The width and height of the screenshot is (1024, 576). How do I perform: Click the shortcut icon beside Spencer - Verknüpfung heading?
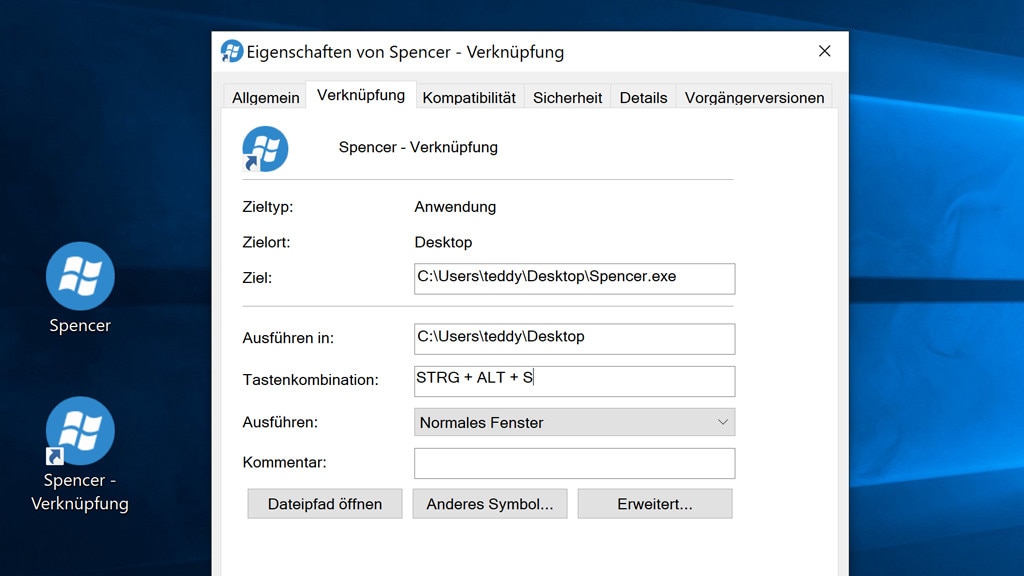(x=265, y=146)
